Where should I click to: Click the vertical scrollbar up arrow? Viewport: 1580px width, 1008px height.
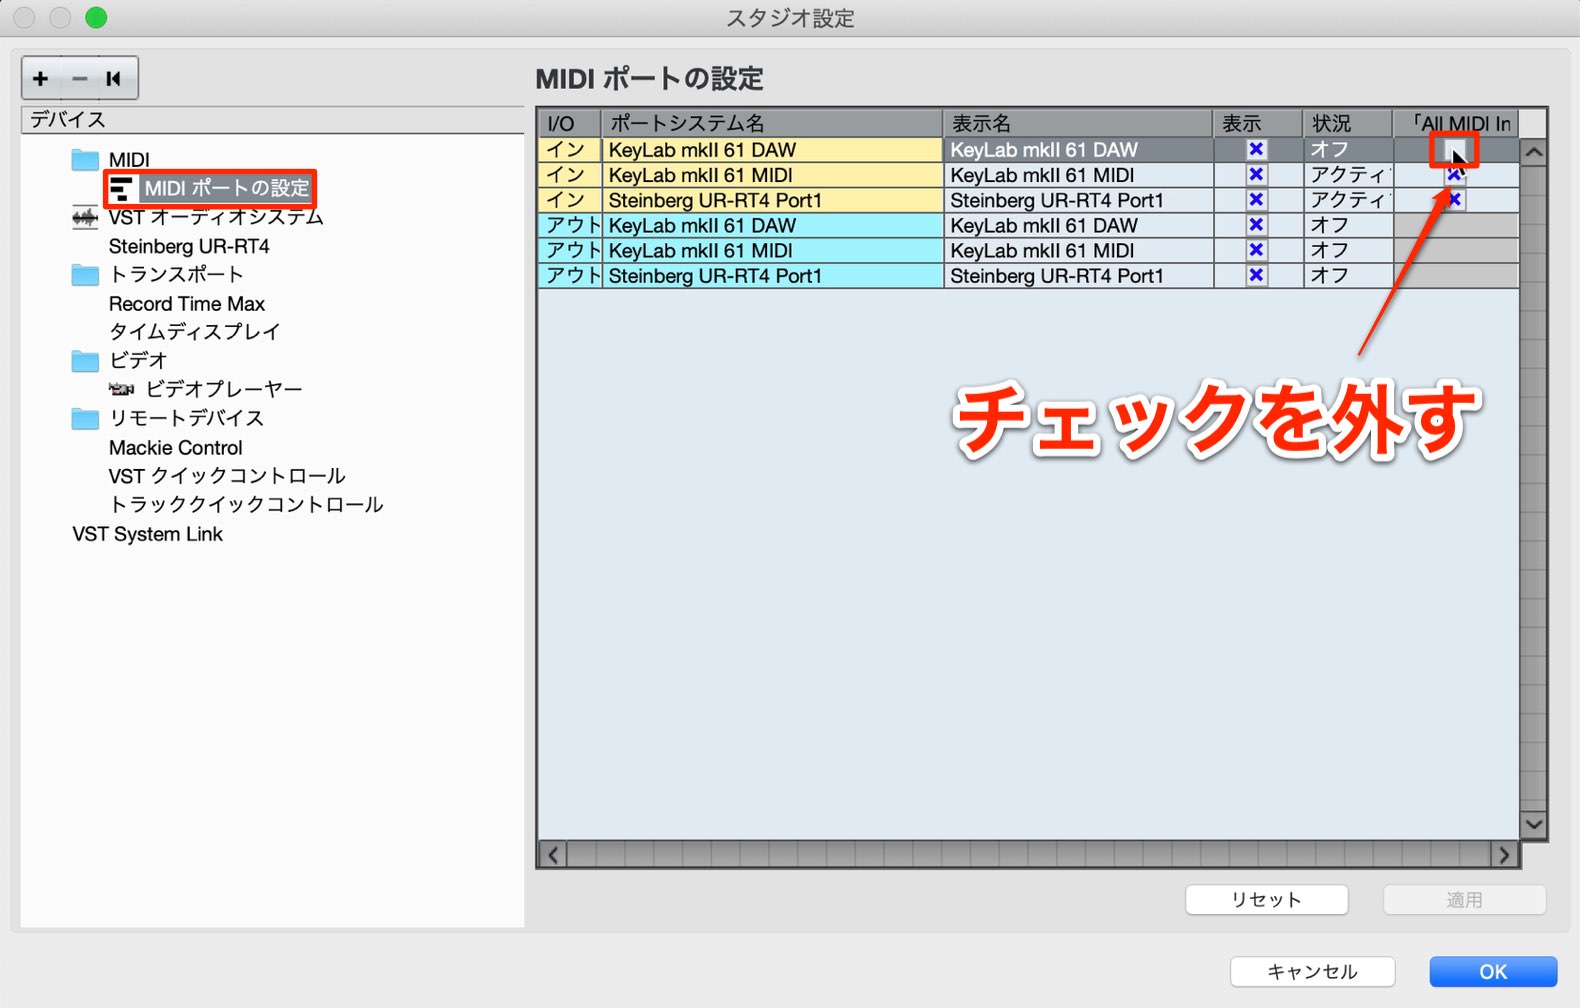click(1533, 153)
